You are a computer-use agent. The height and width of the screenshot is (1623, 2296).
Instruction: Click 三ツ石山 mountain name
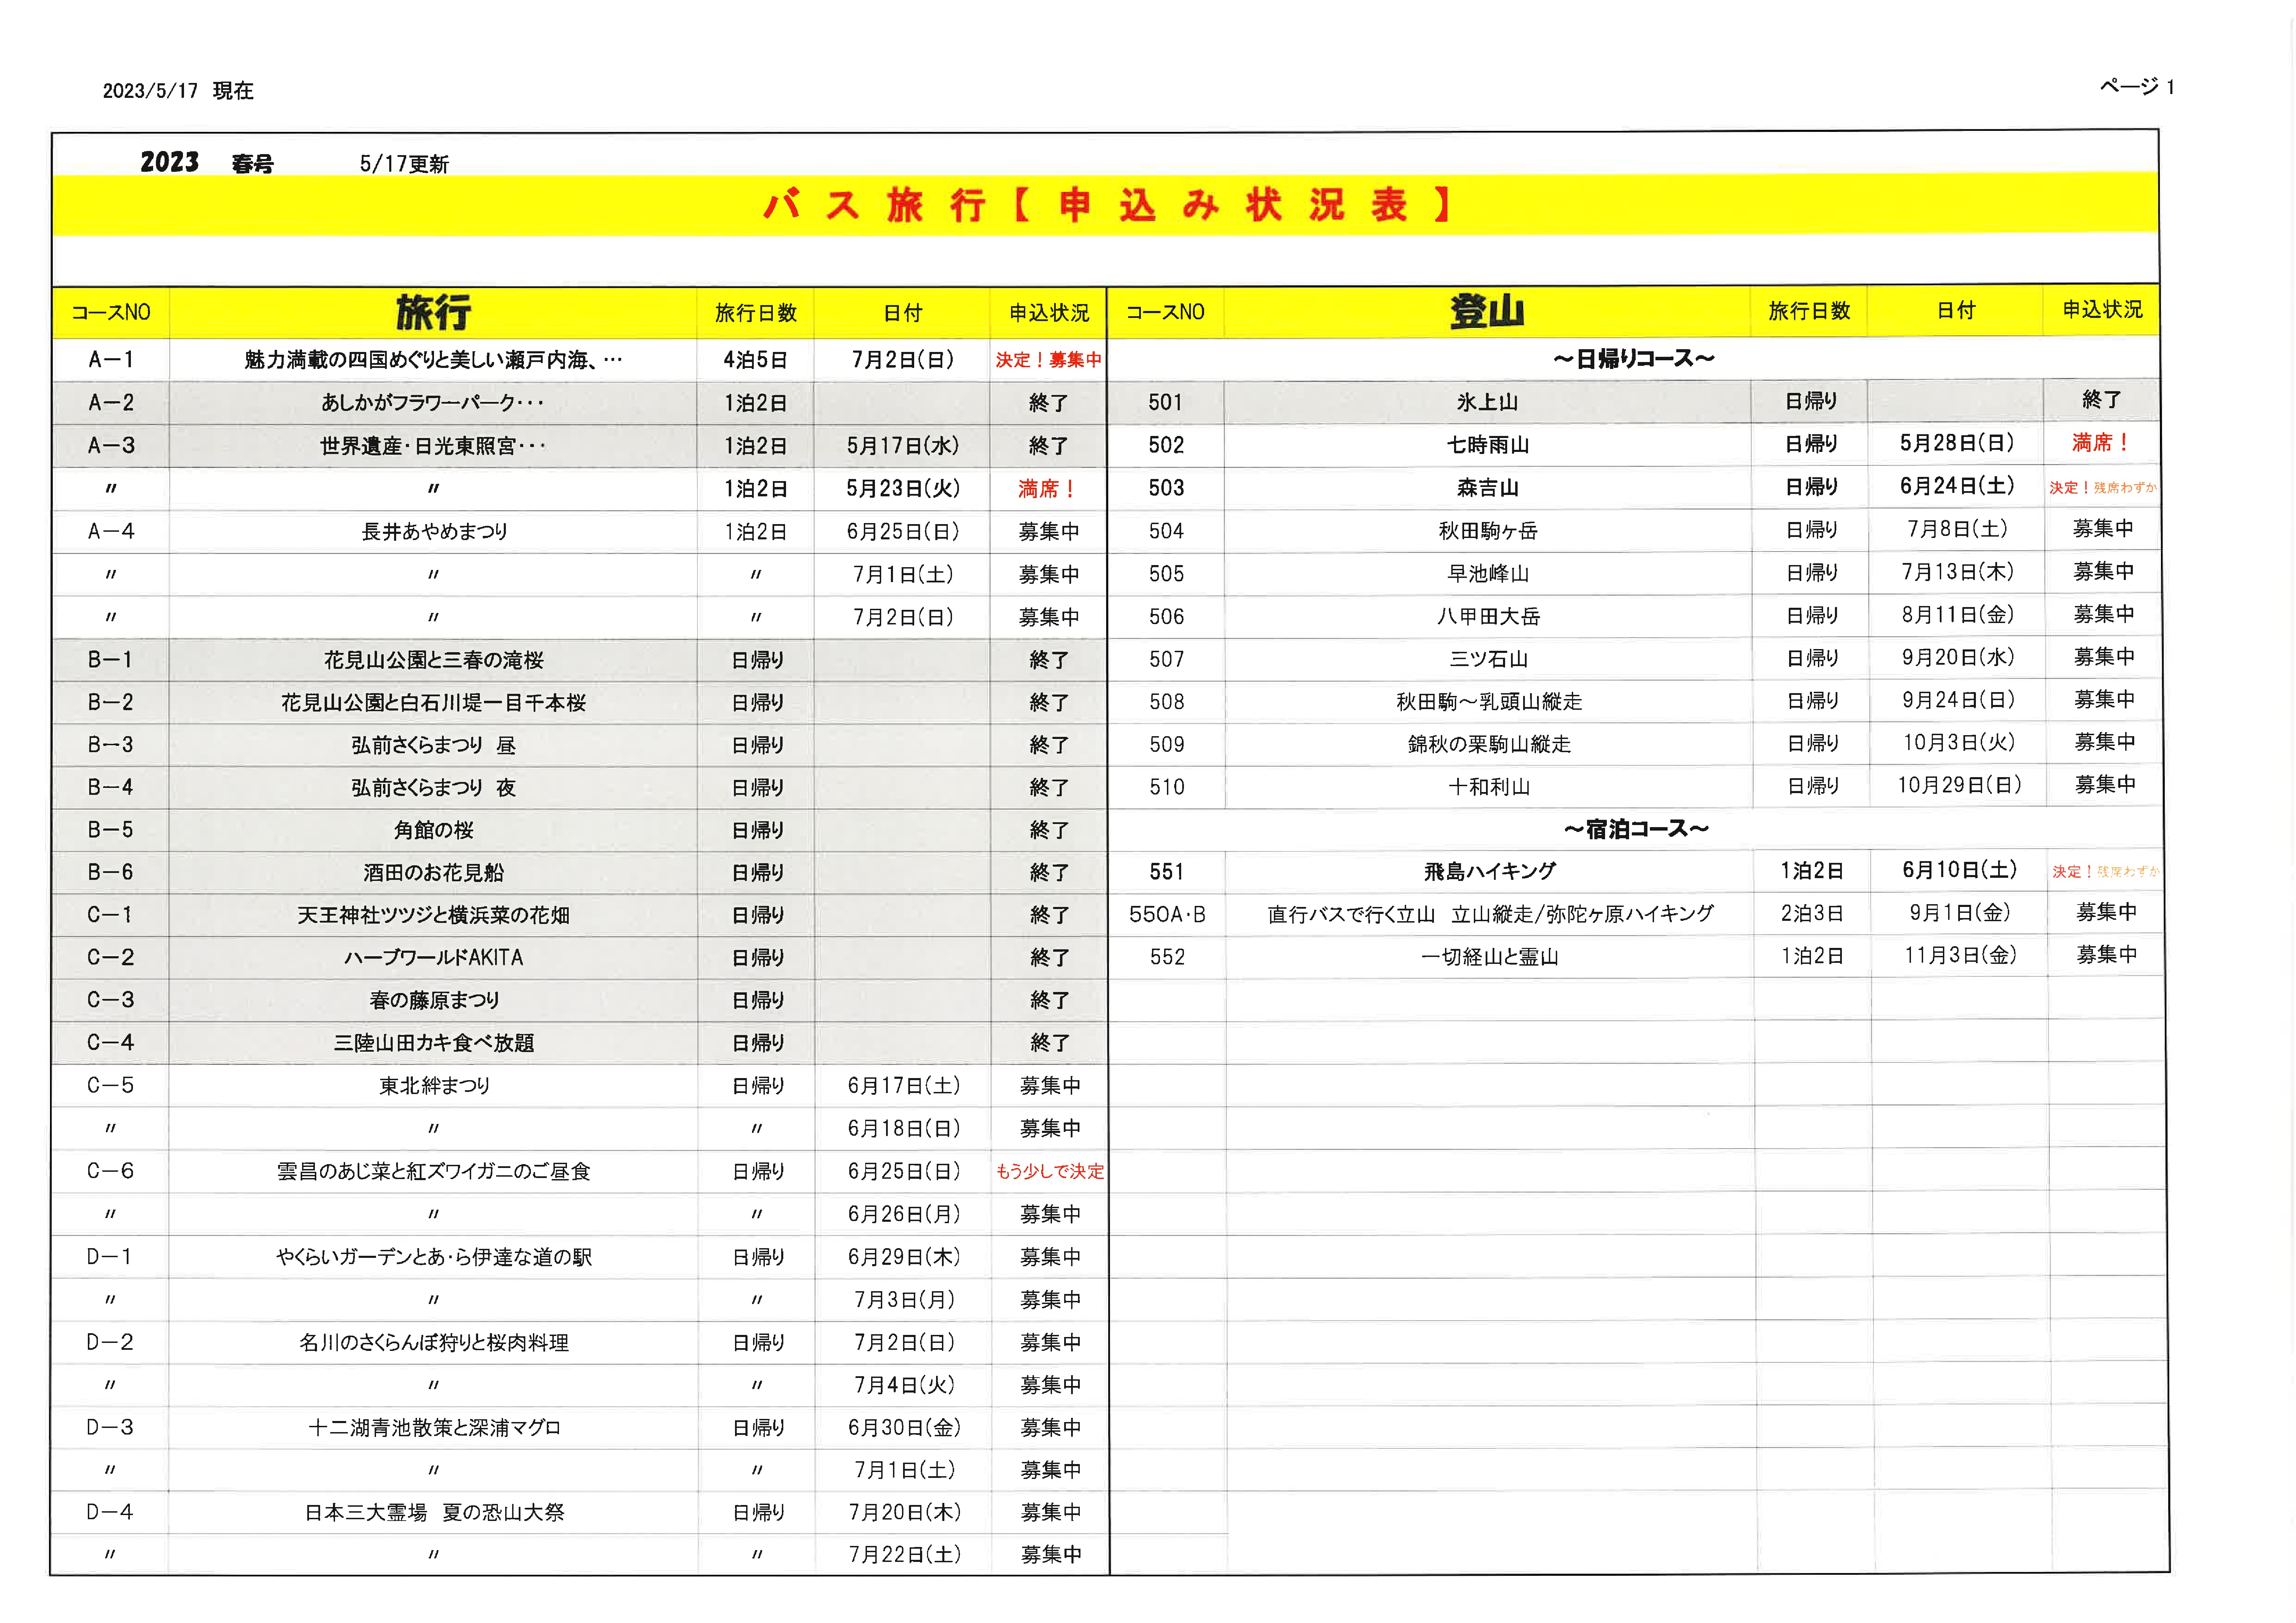[x=1488, y=659]
